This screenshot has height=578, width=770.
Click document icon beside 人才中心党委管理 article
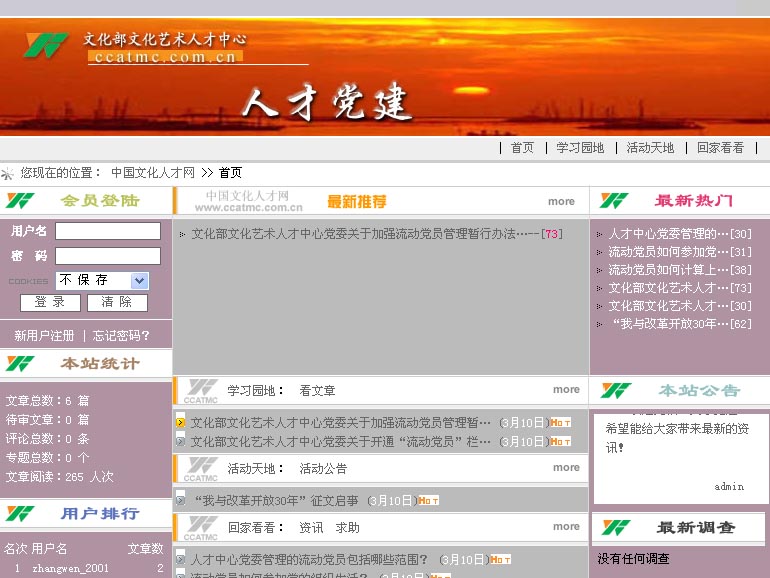point(181,560)
